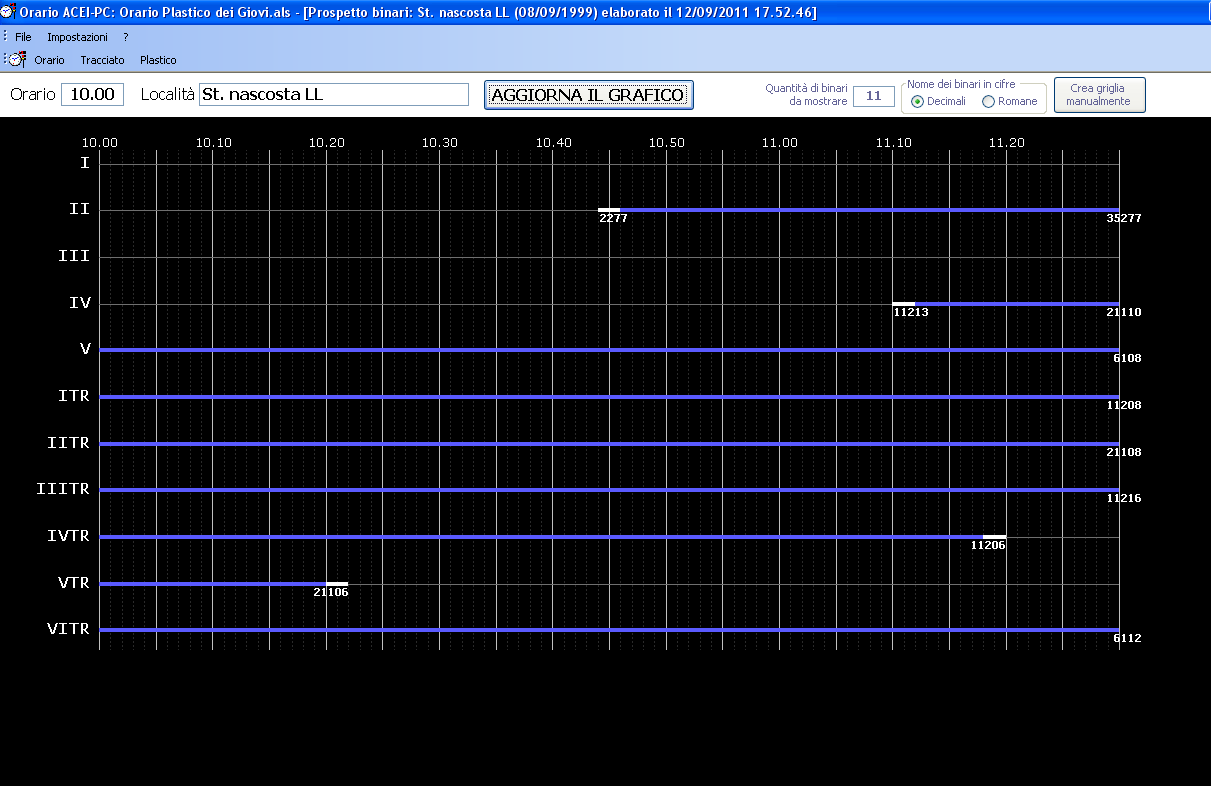Screen dimensions: 1211x786
Task: Click train 2277 marker on track II
Action: (x=609, y=210)
